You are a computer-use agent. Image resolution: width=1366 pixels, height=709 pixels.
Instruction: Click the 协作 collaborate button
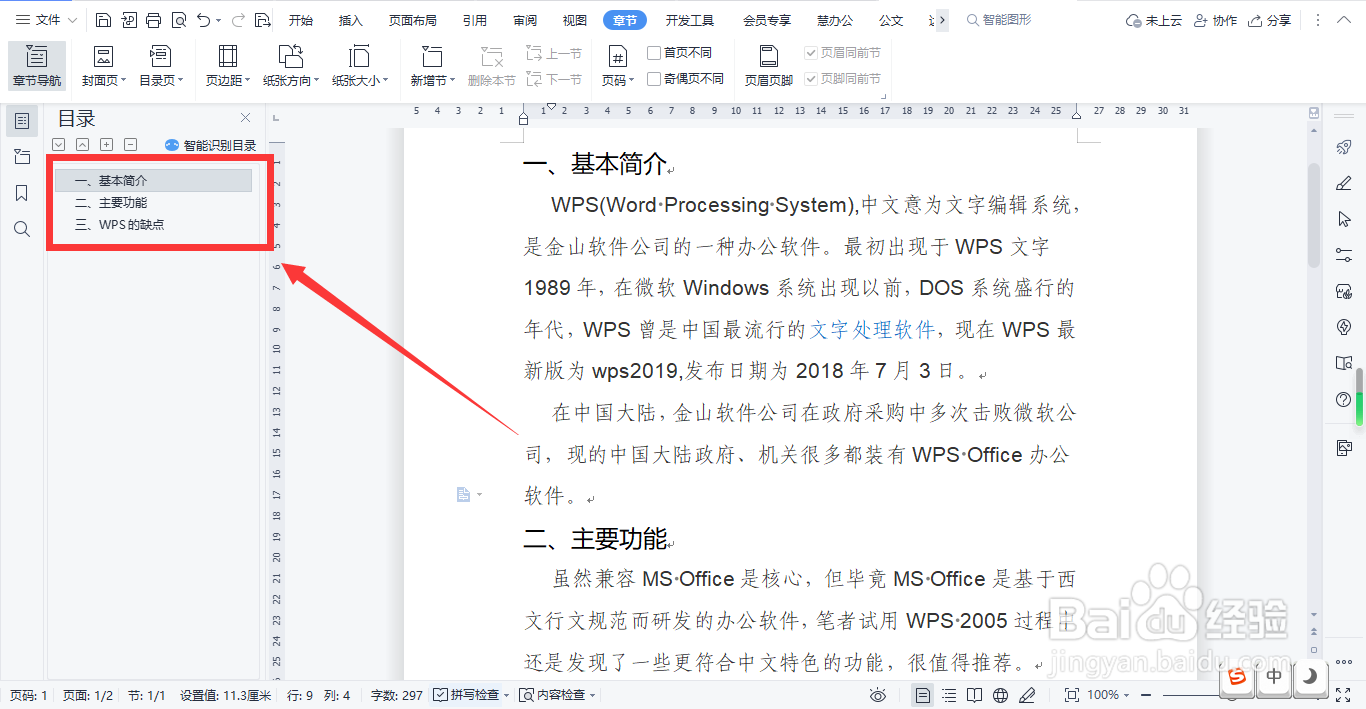pyautogui.click(x=1215, y=20)
